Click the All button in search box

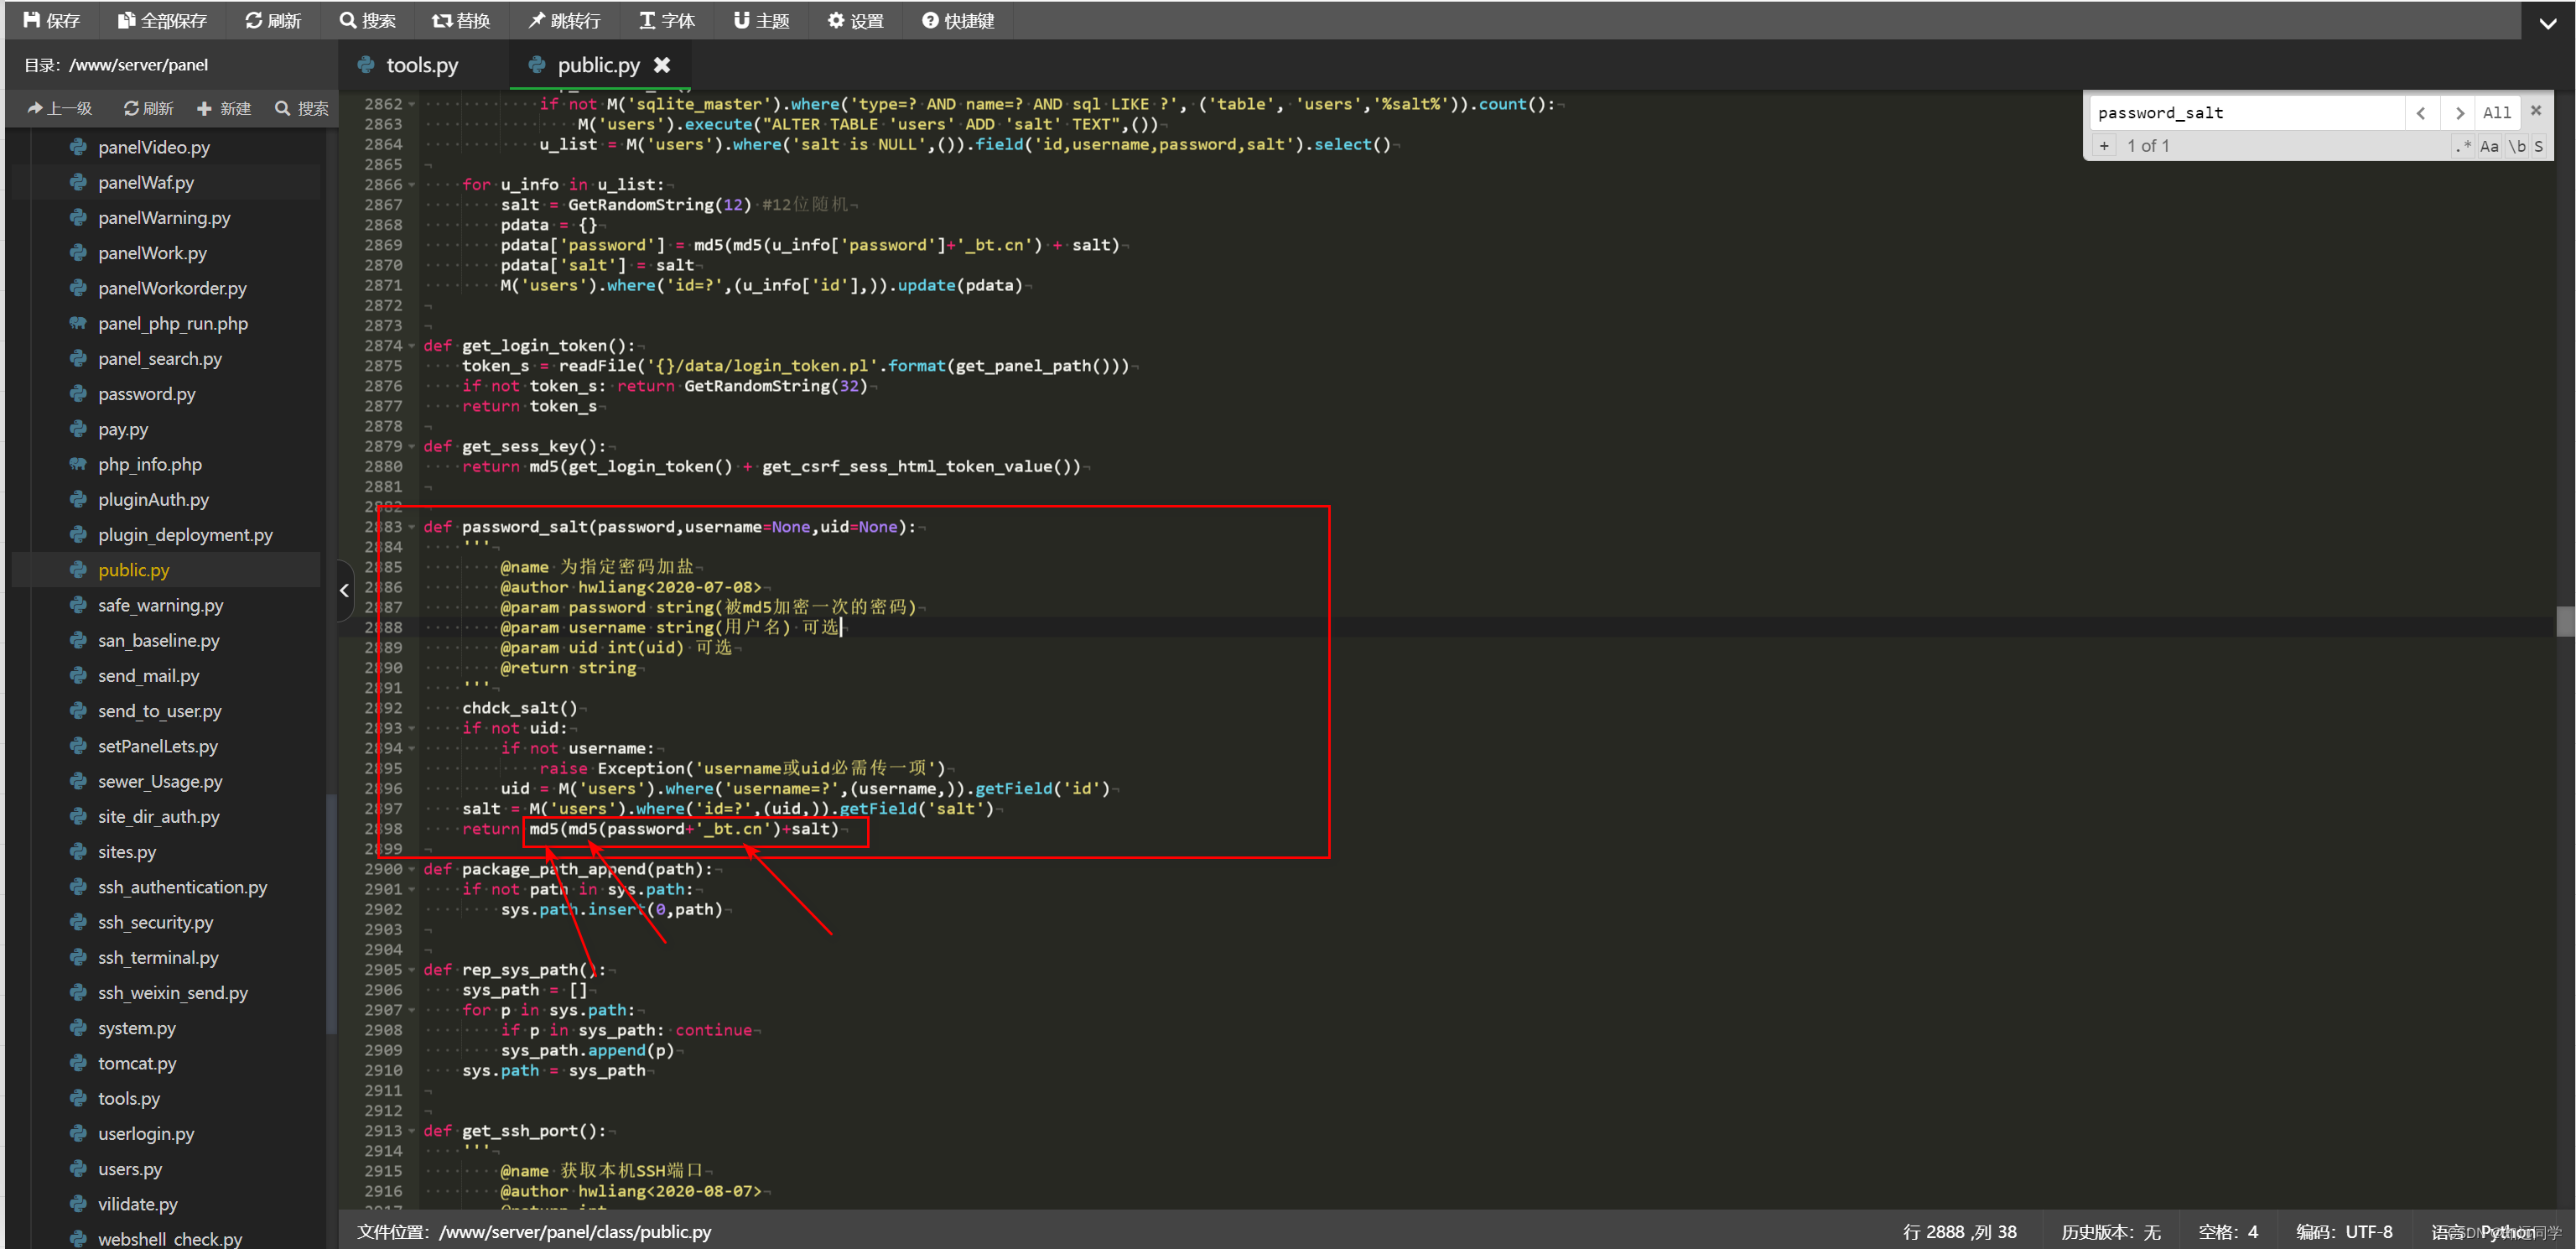pyautogui.click(x=2497, y=112)
